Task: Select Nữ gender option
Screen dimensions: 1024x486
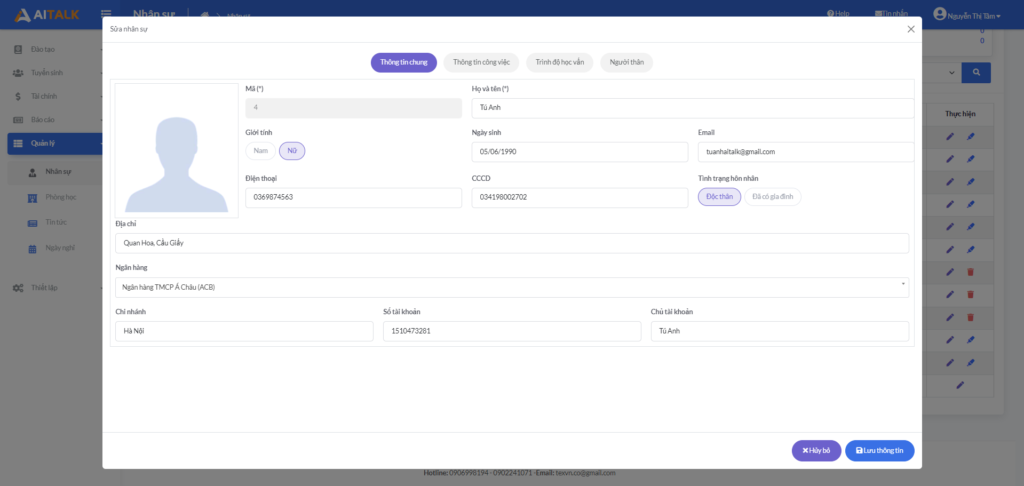Action: [x=292, y=151]
